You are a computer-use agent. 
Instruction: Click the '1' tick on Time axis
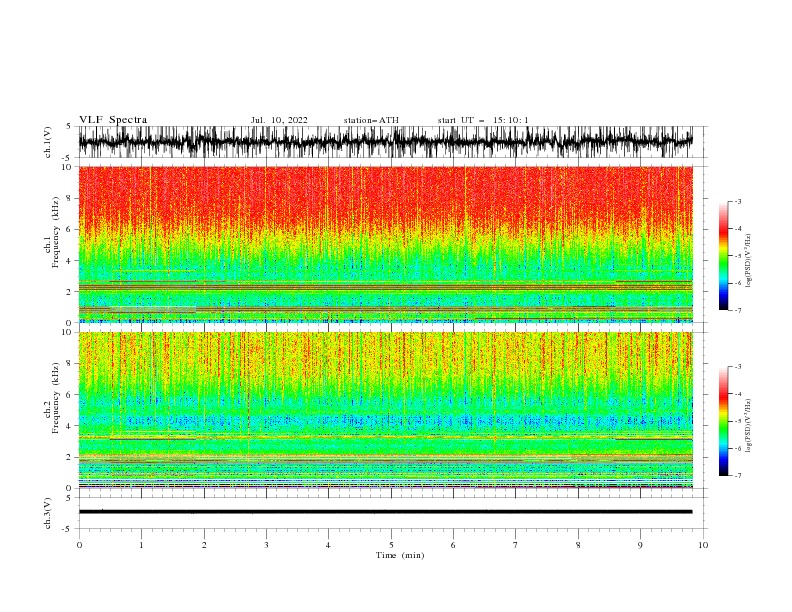click(141, 545)
